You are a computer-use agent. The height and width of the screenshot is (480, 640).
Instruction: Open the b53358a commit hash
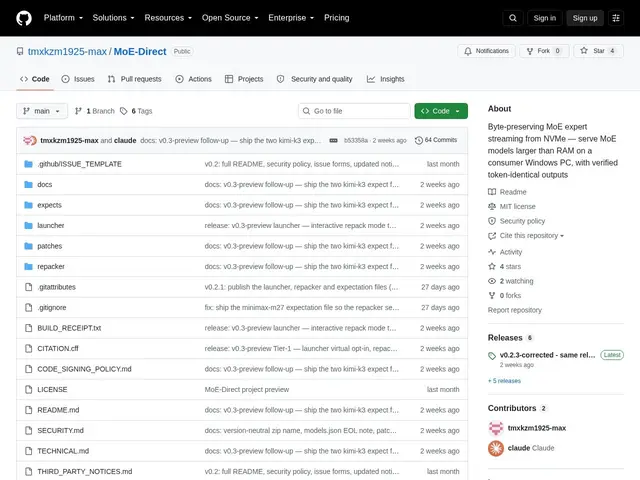tap(356, 140)
